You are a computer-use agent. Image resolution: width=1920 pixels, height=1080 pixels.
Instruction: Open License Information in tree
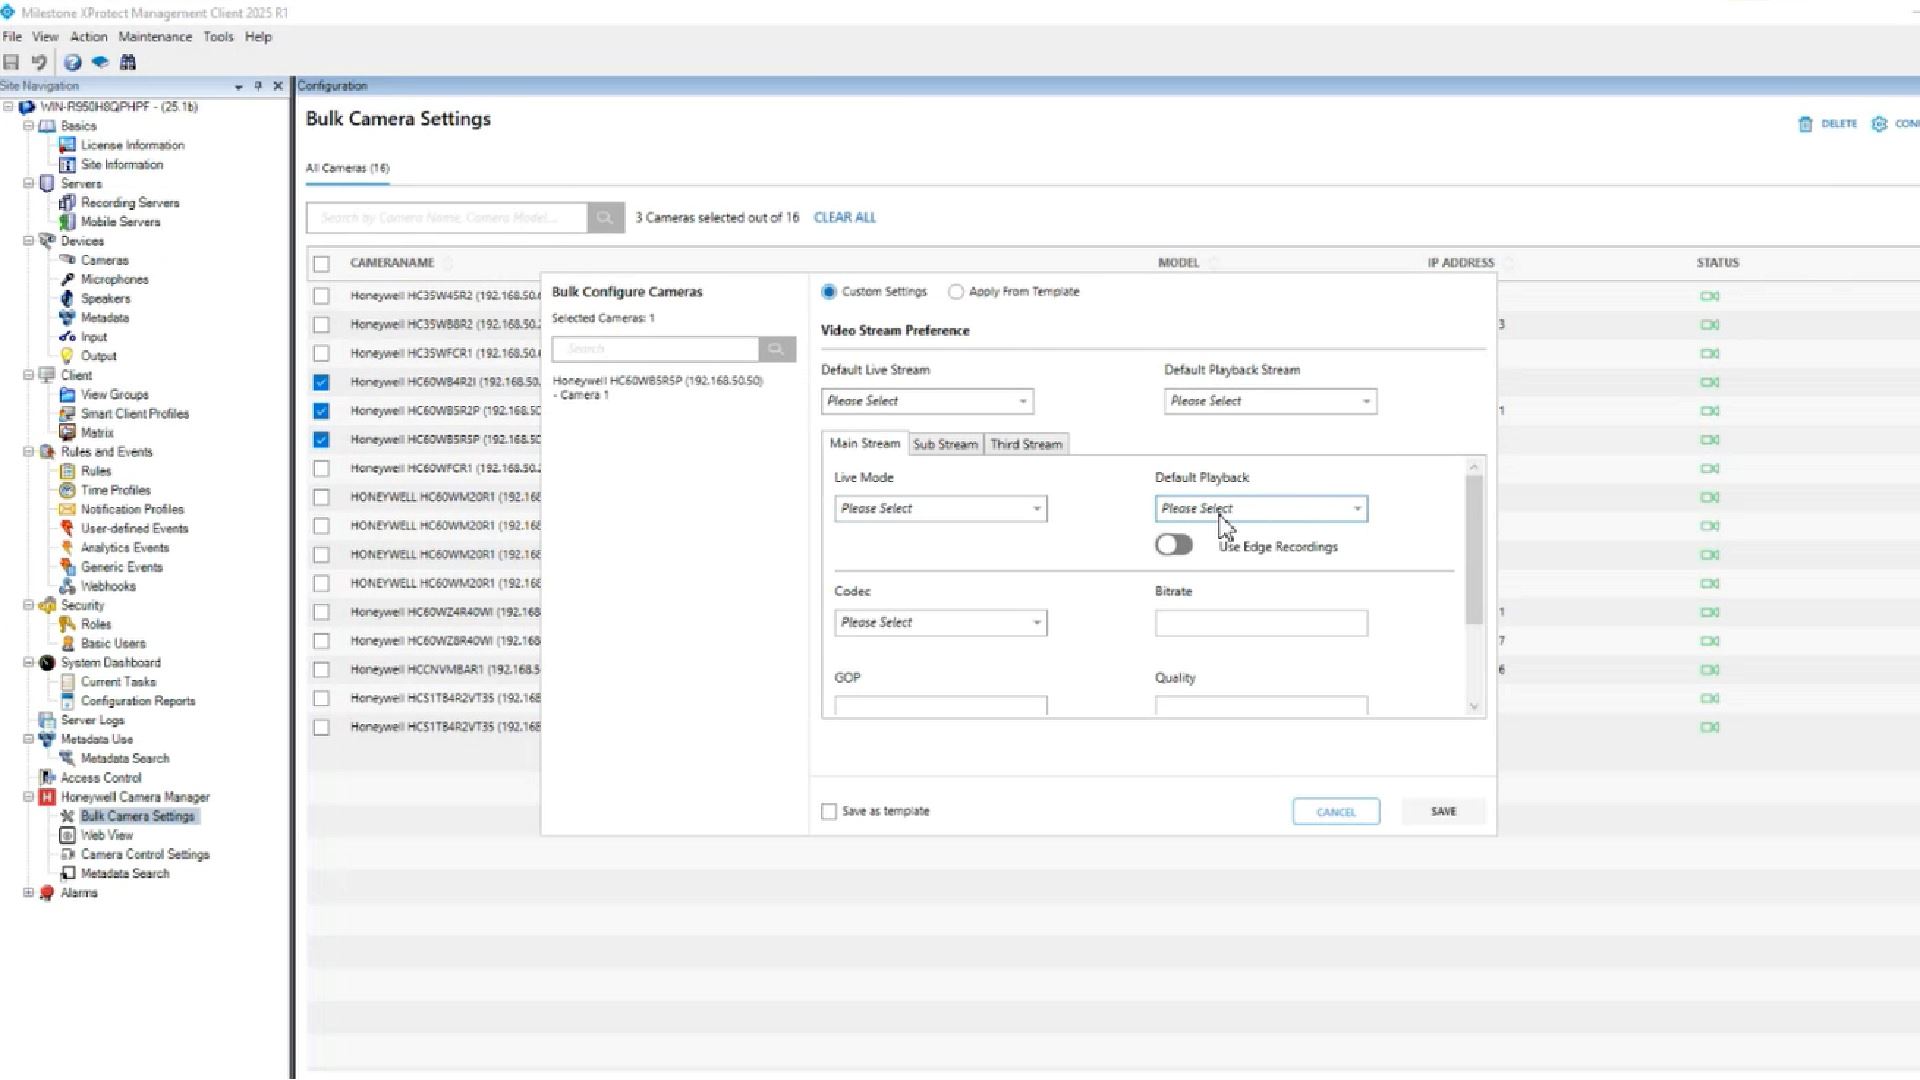pos(132,145)
